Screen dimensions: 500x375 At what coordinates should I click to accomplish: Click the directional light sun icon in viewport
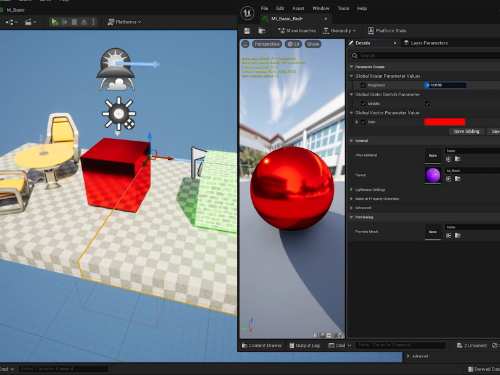point(119,114)
